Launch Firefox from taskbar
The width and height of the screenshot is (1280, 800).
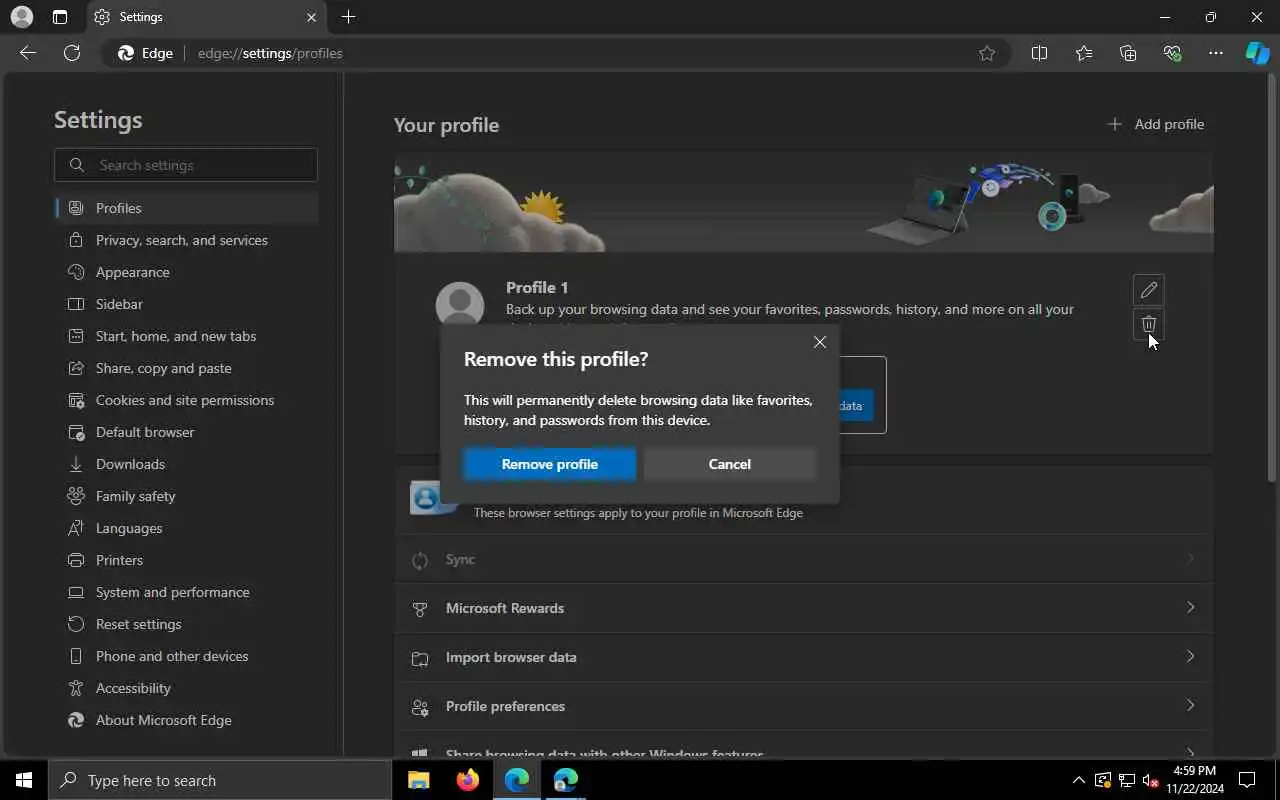click(x=468, y=780)
